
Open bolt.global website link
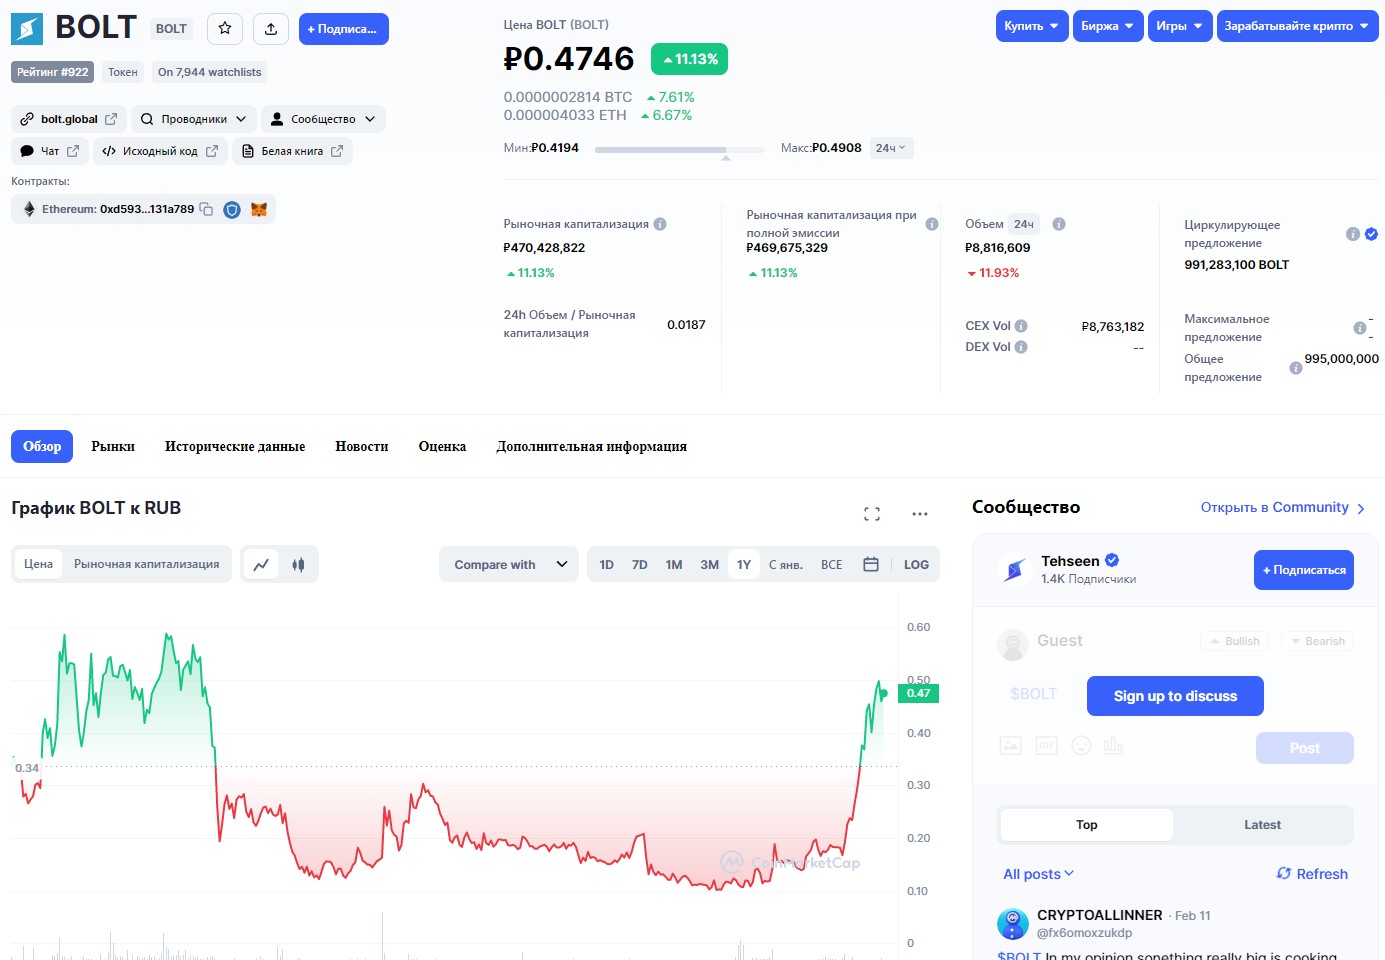(x=69, y=119)
